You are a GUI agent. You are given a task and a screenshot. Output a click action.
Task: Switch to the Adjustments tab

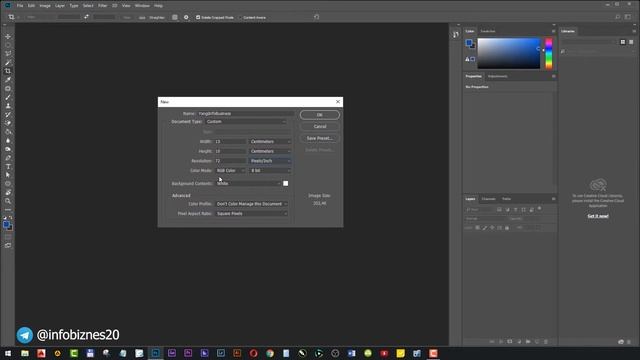click(x=498, y=76)
